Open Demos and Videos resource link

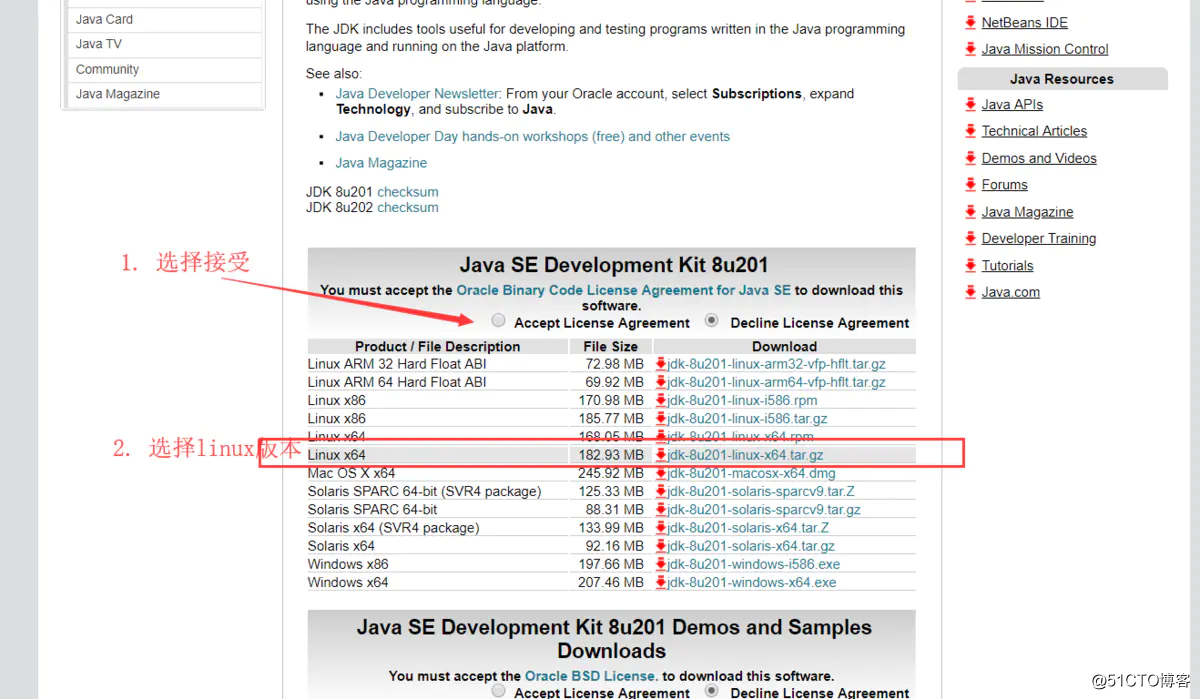tap(1039, 158)
